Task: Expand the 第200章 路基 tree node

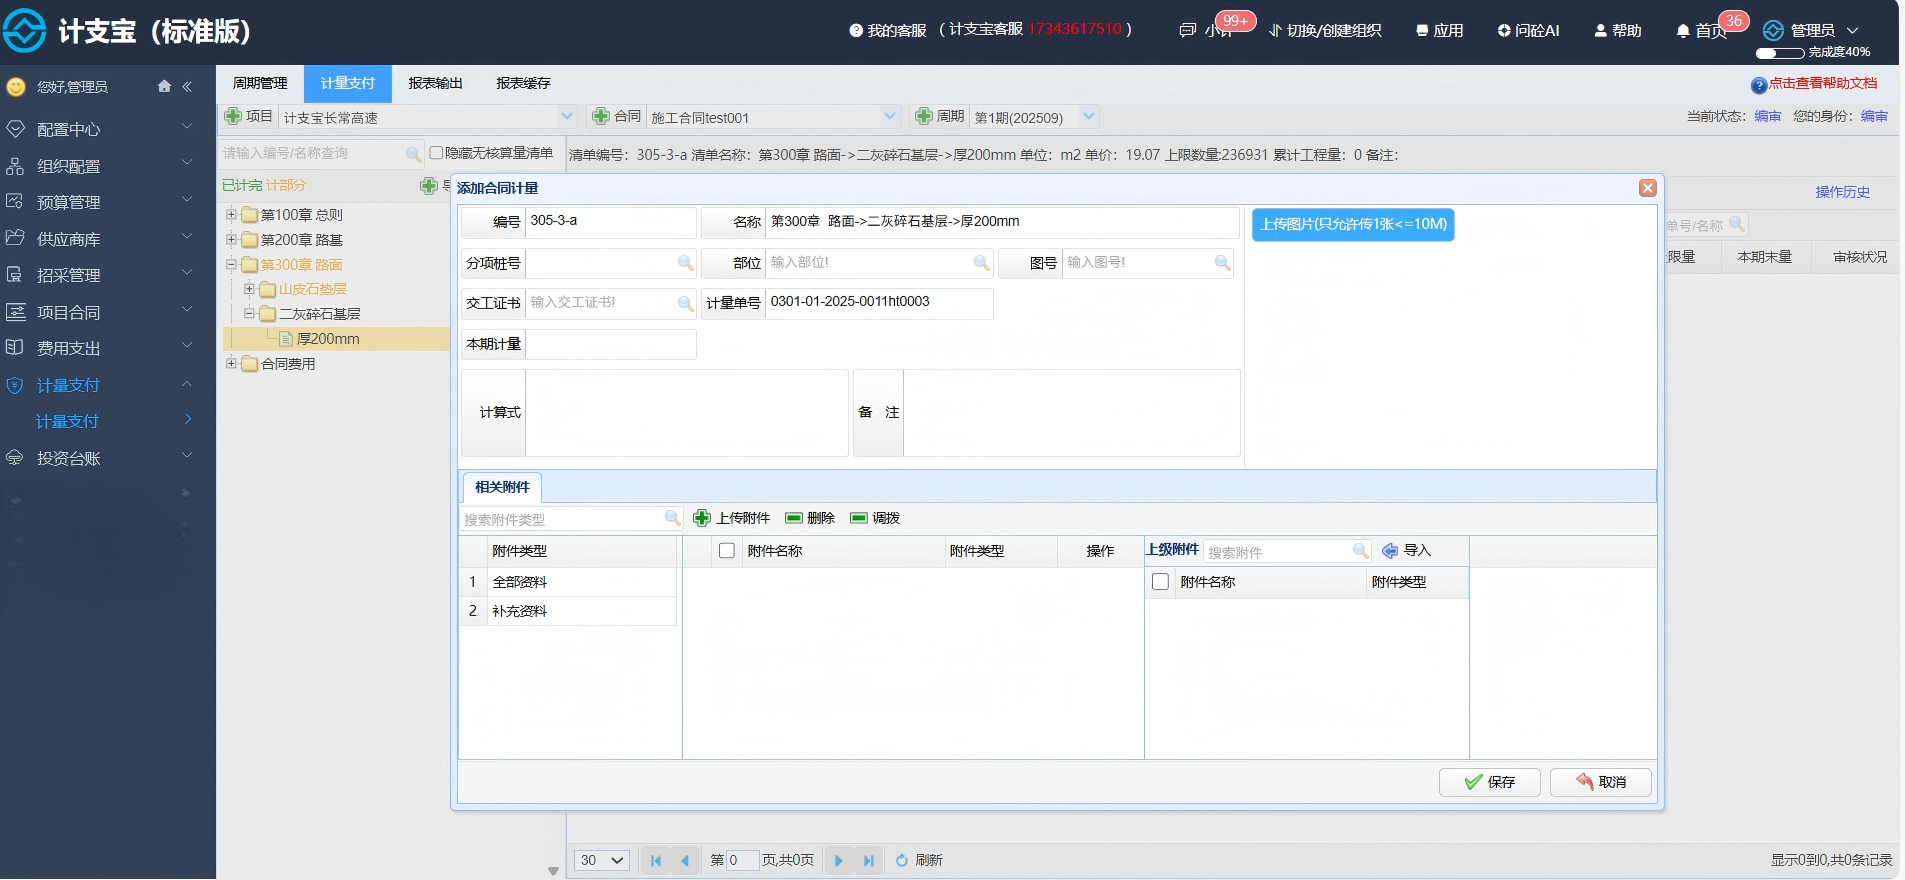Action: coord(231,239)
